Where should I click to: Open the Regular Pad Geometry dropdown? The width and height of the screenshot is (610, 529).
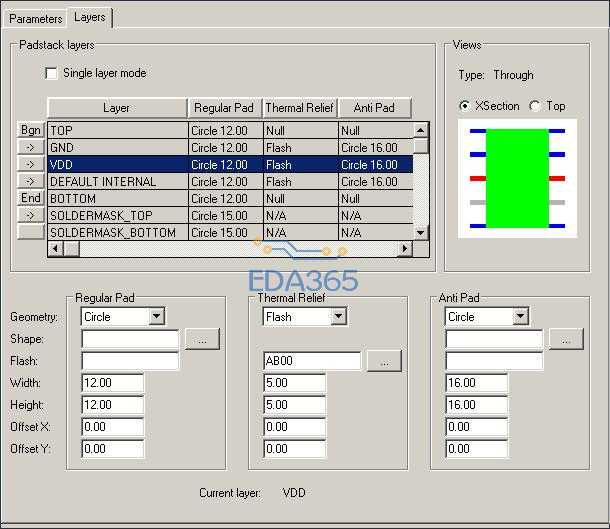pos(157,316)
